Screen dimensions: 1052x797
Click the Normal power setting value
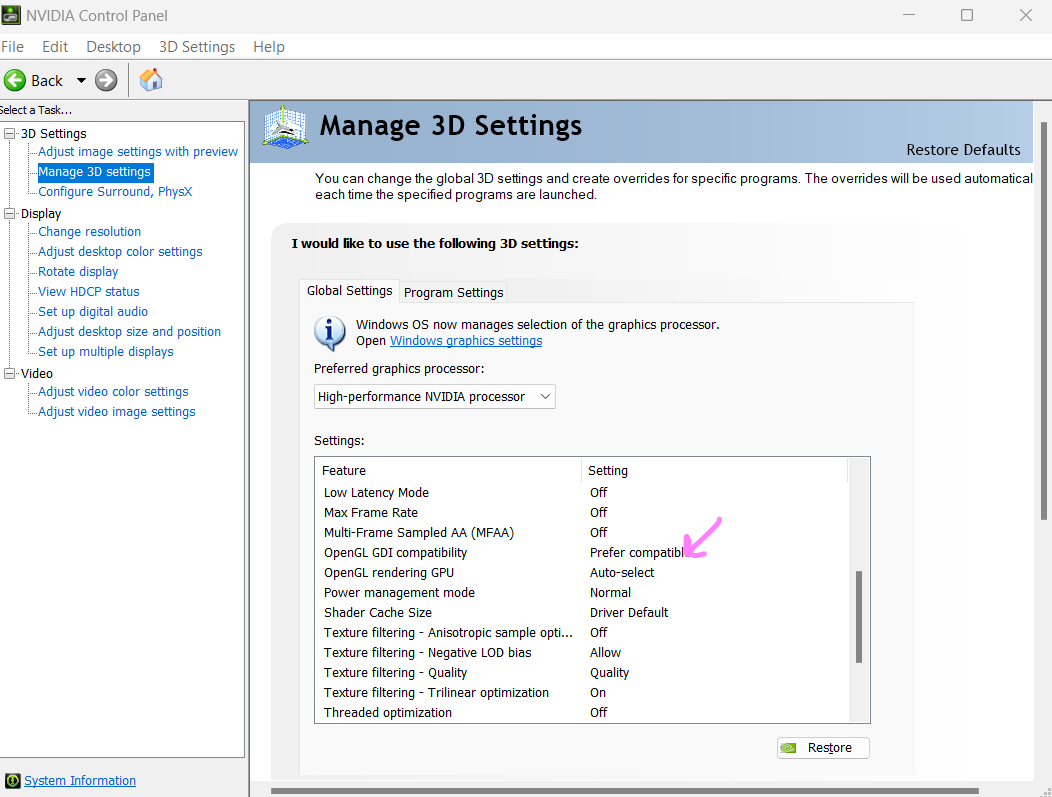(x=610, y=592)
